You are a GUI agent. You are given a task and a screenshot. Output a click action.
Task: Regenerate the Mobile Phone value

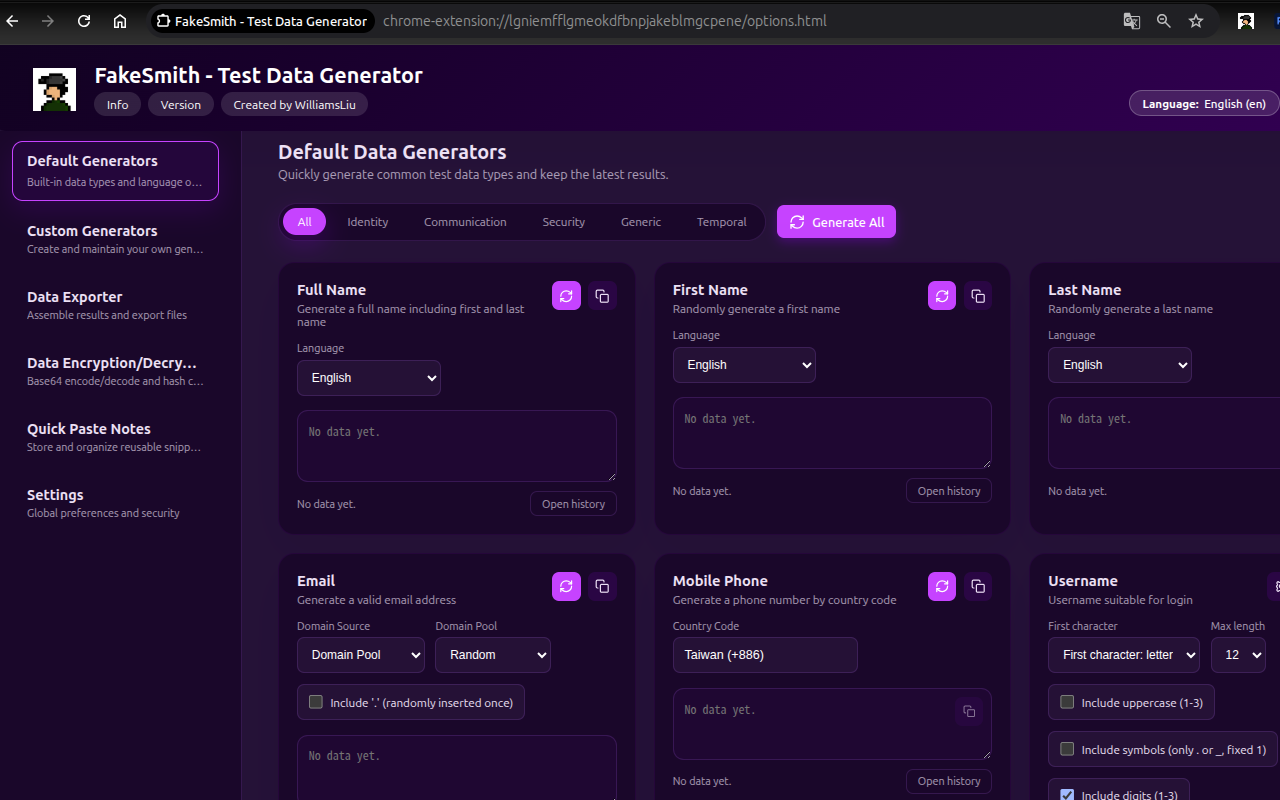(942, 586)
